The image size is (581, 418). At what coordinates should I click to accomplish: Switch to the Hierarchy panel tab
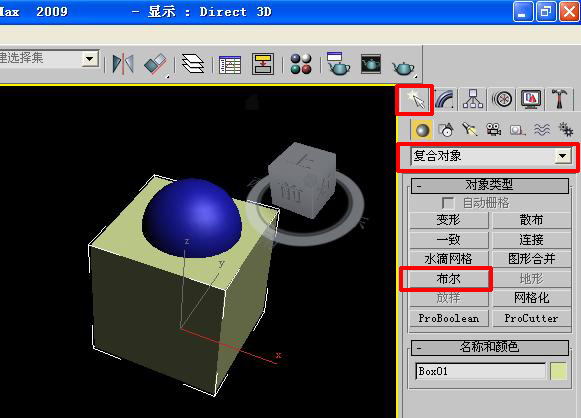472,99
